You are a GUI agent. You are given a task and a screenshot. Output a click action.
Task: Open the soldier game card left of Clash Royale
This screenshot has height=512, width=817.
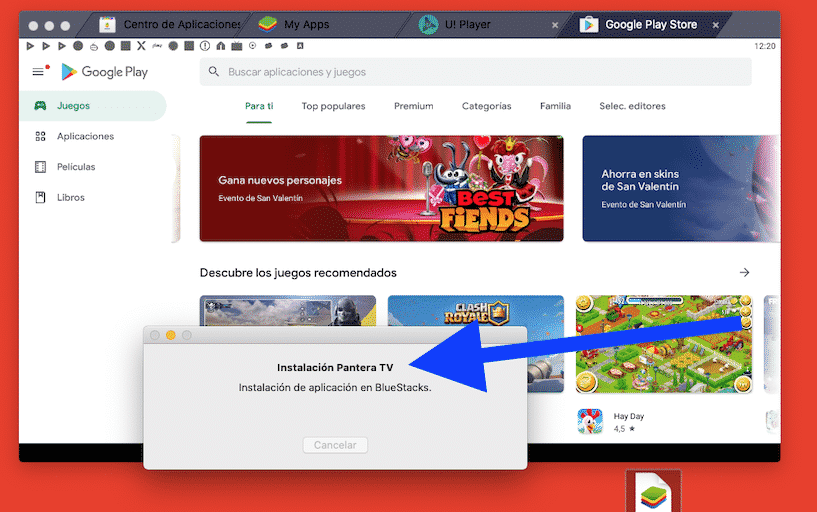288,311
